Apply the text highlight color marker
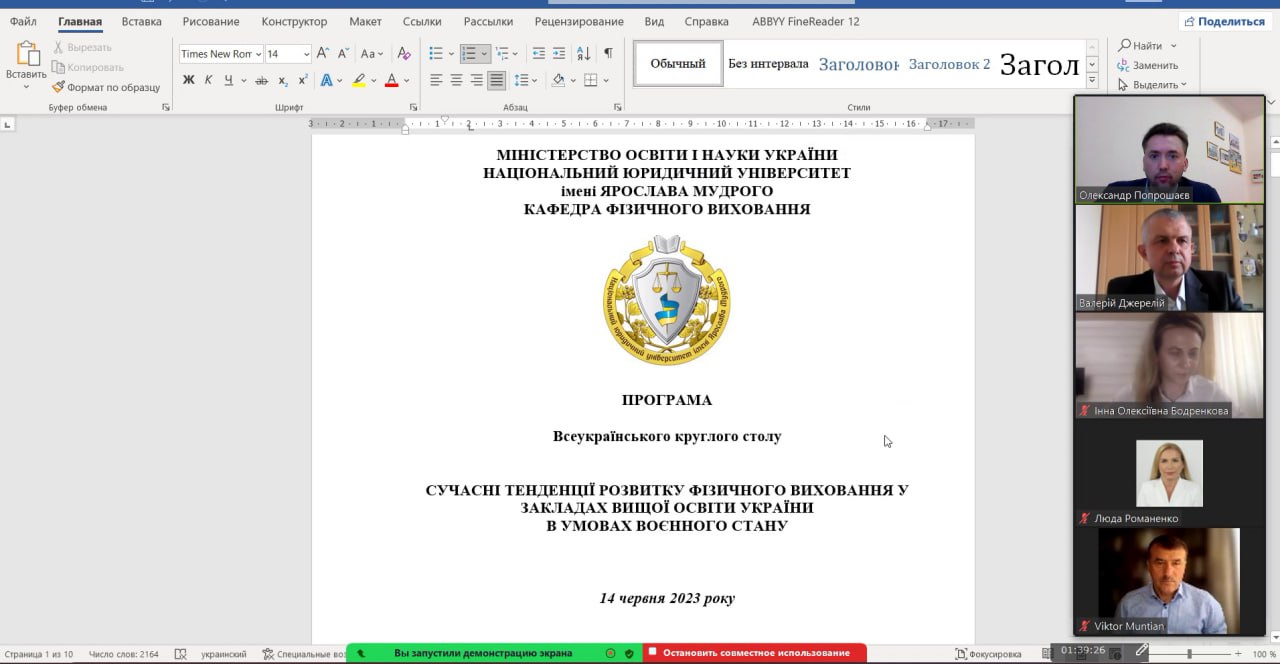 point(358,81)
